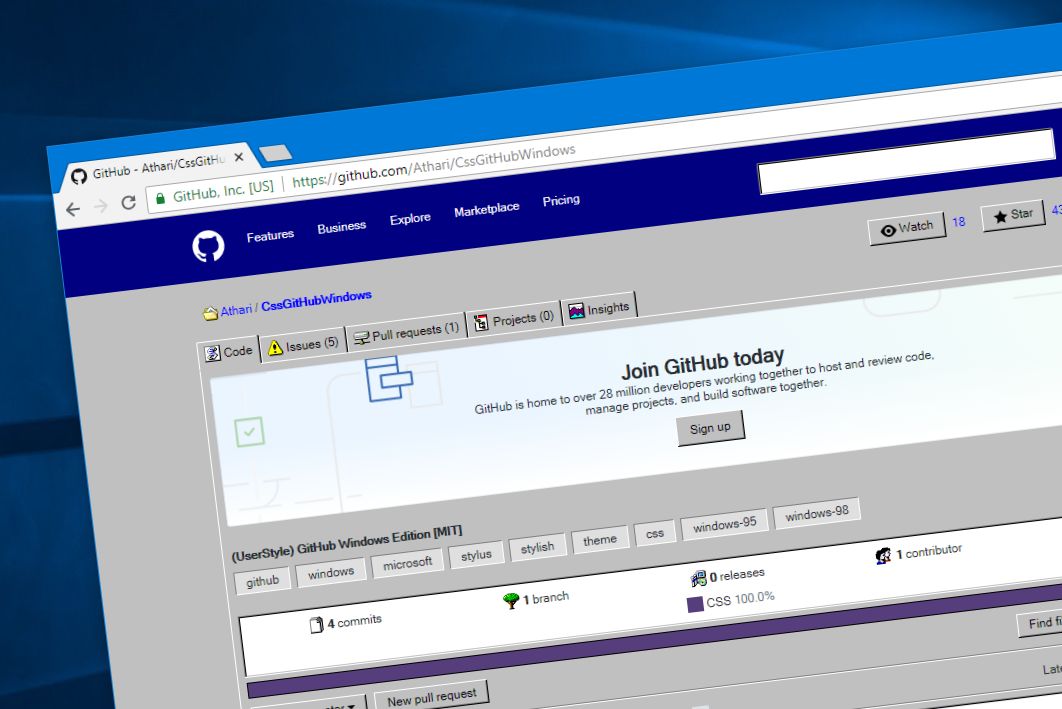This screenshot has height=709, width=1062.
Task: Click the browser address bar URL
Action: click(x=433, y=165)
